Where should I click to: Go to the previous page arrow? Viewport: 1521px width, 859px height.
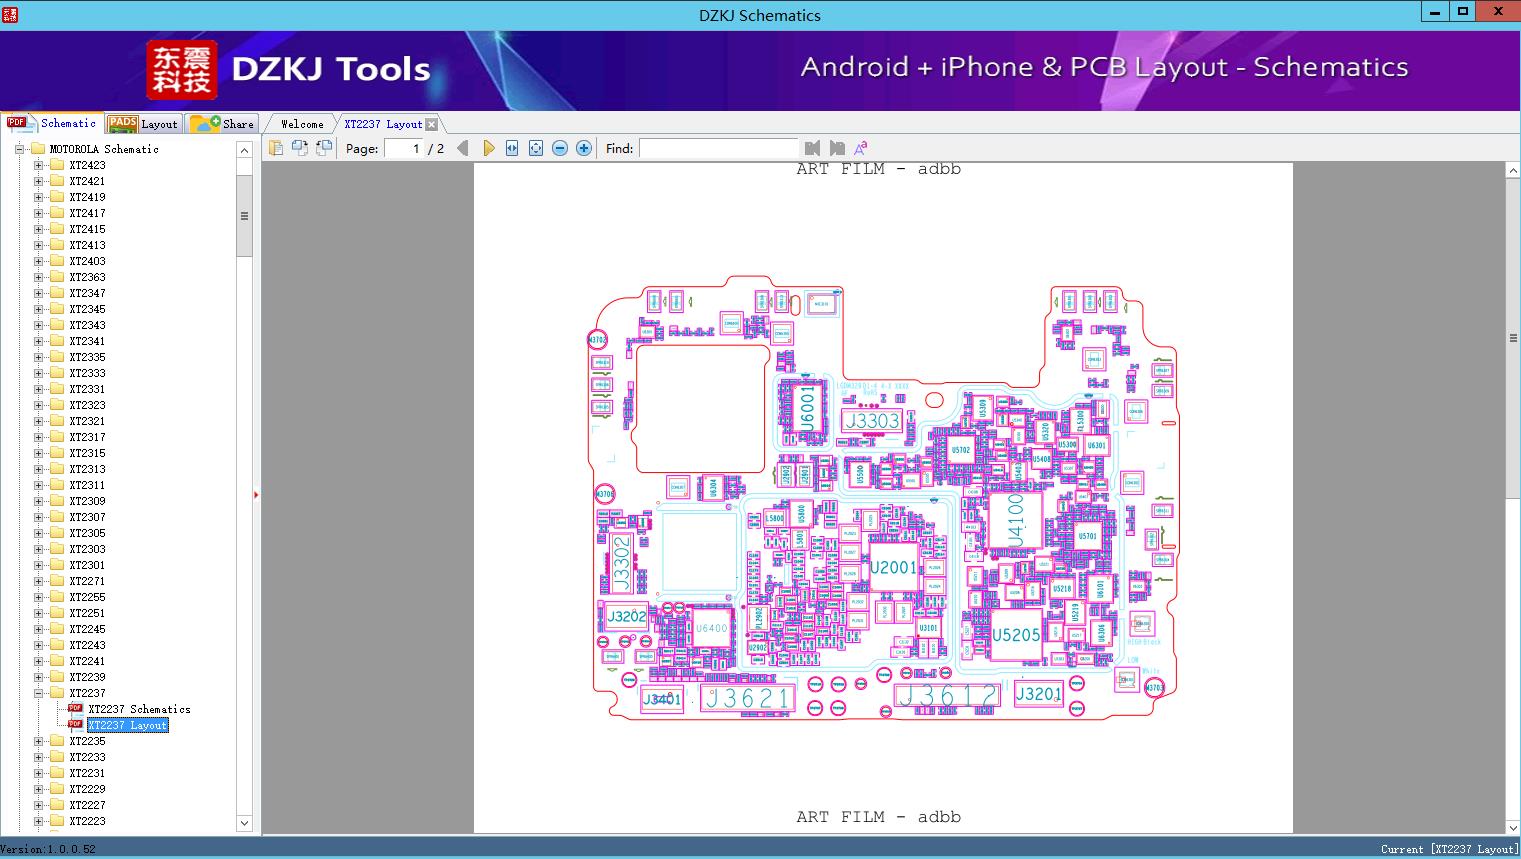tap(462, 148)
